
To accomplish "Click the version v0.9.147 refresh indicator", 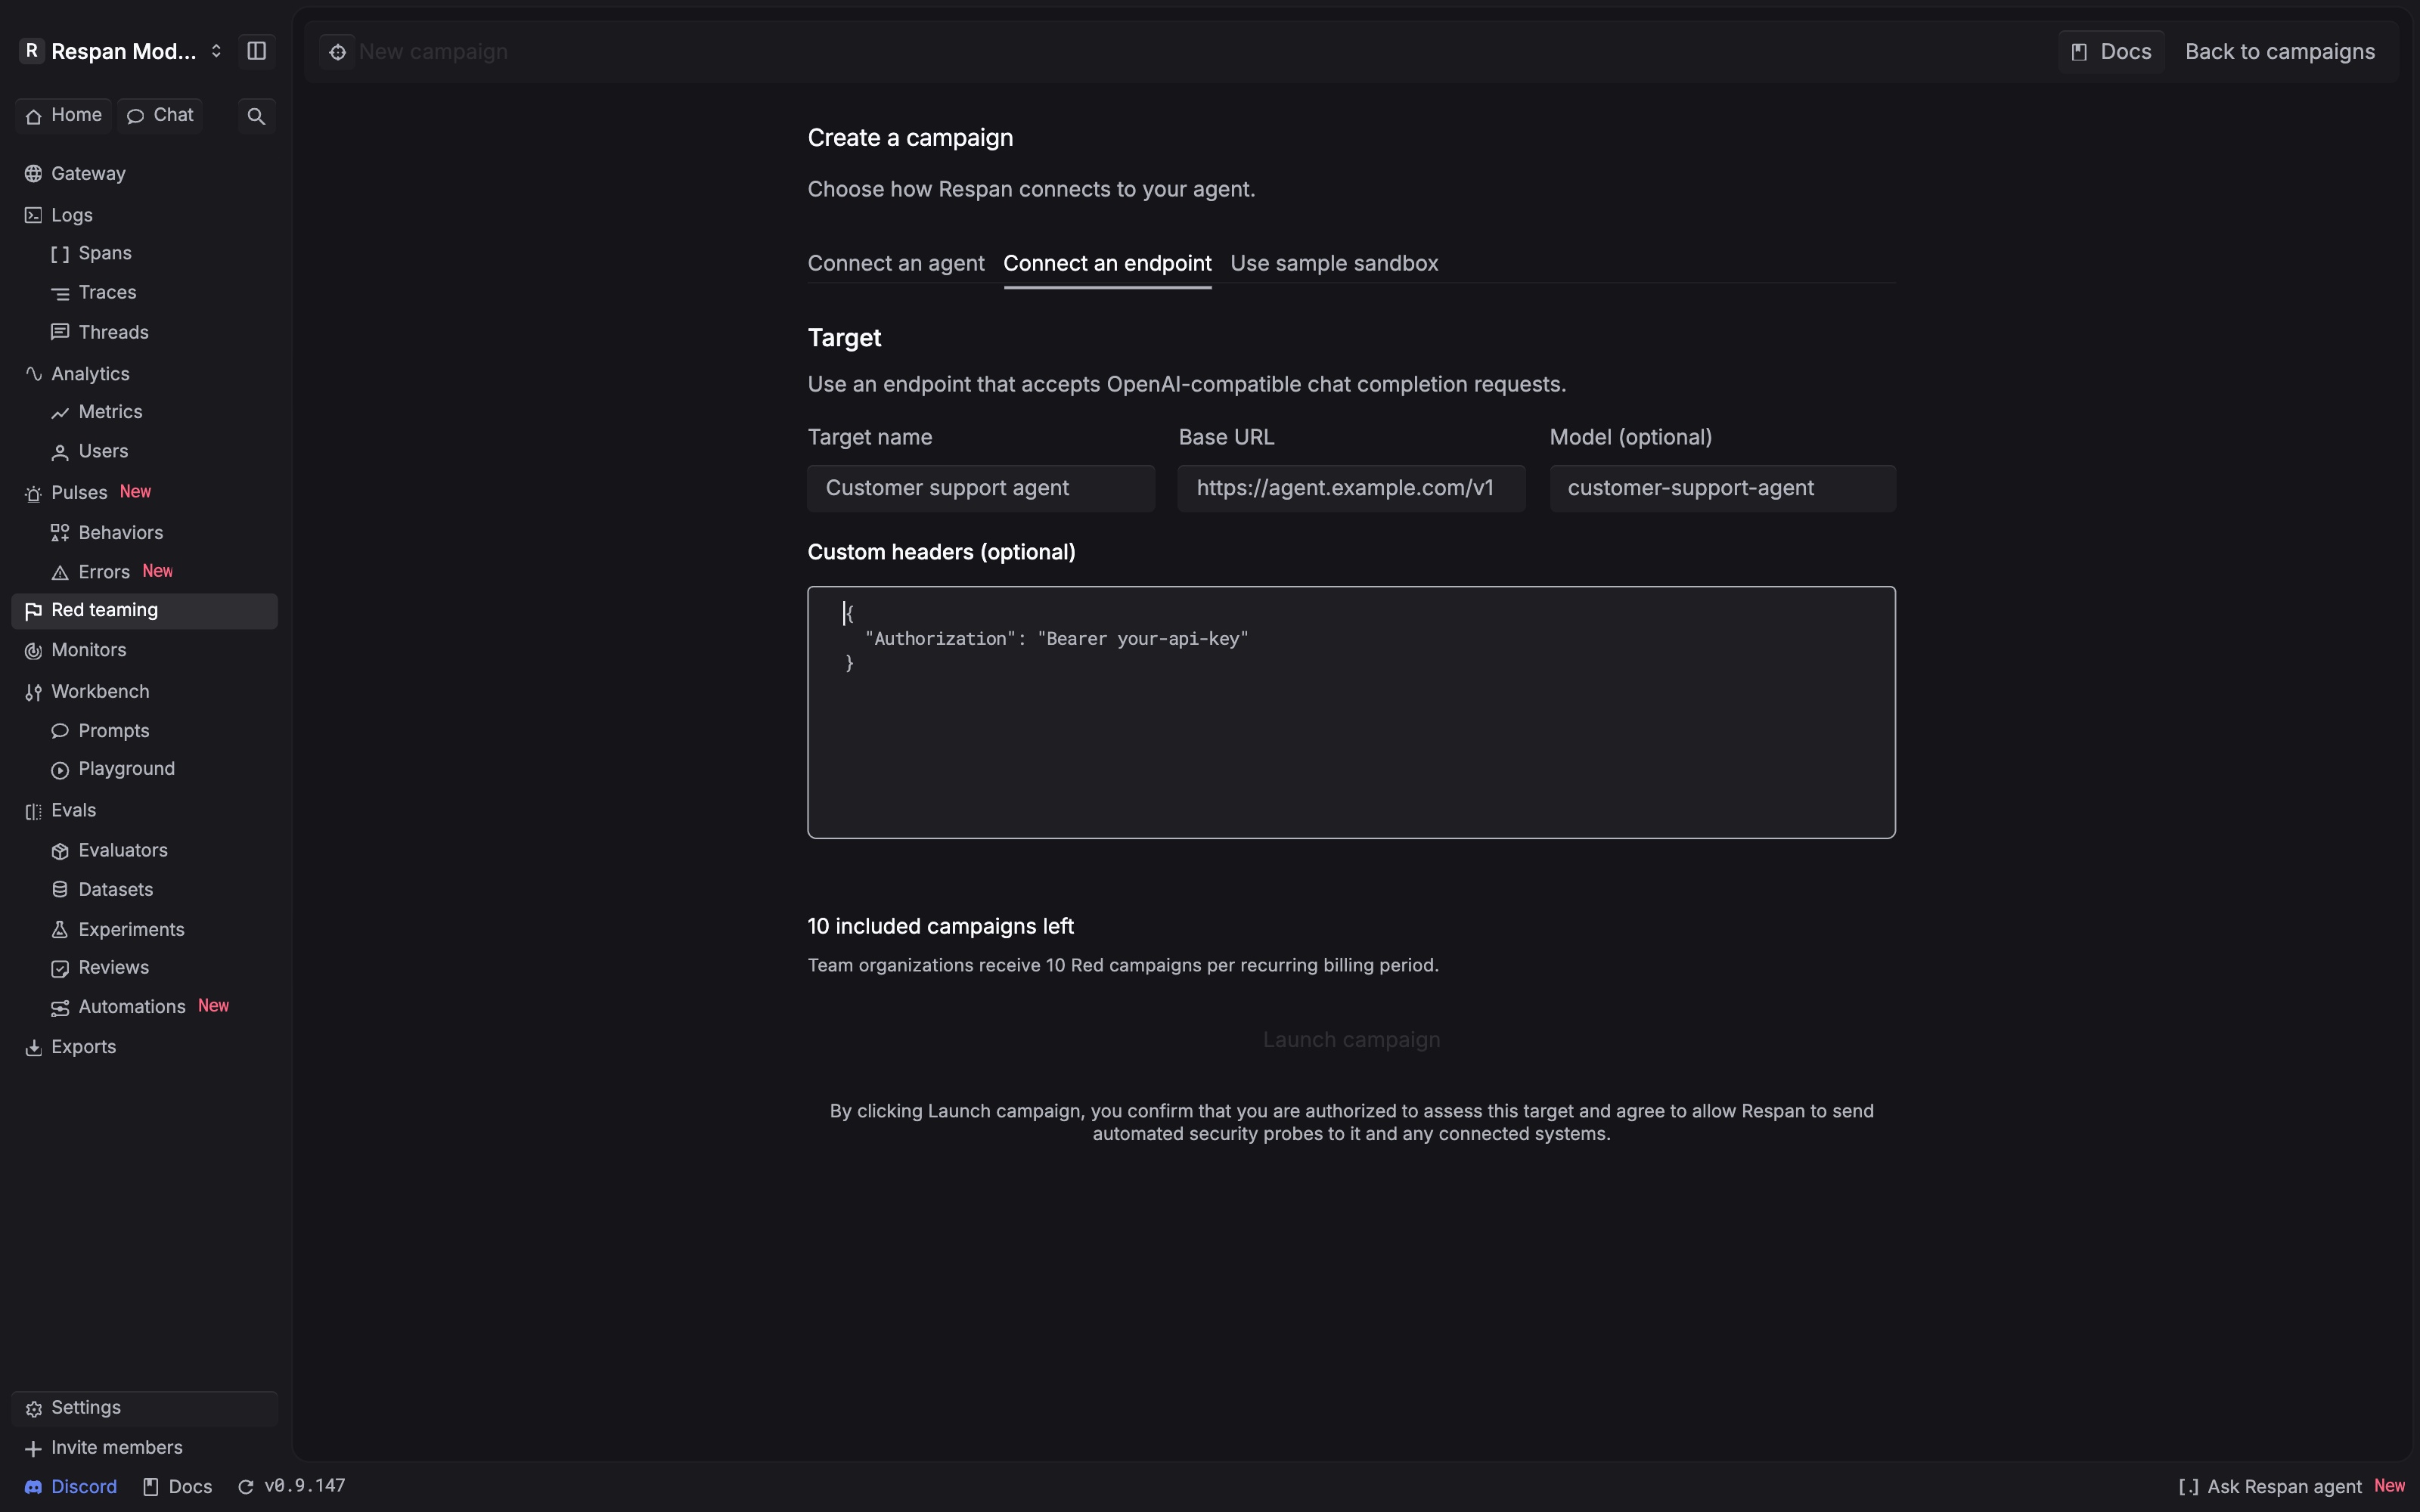I will 292,1487.
